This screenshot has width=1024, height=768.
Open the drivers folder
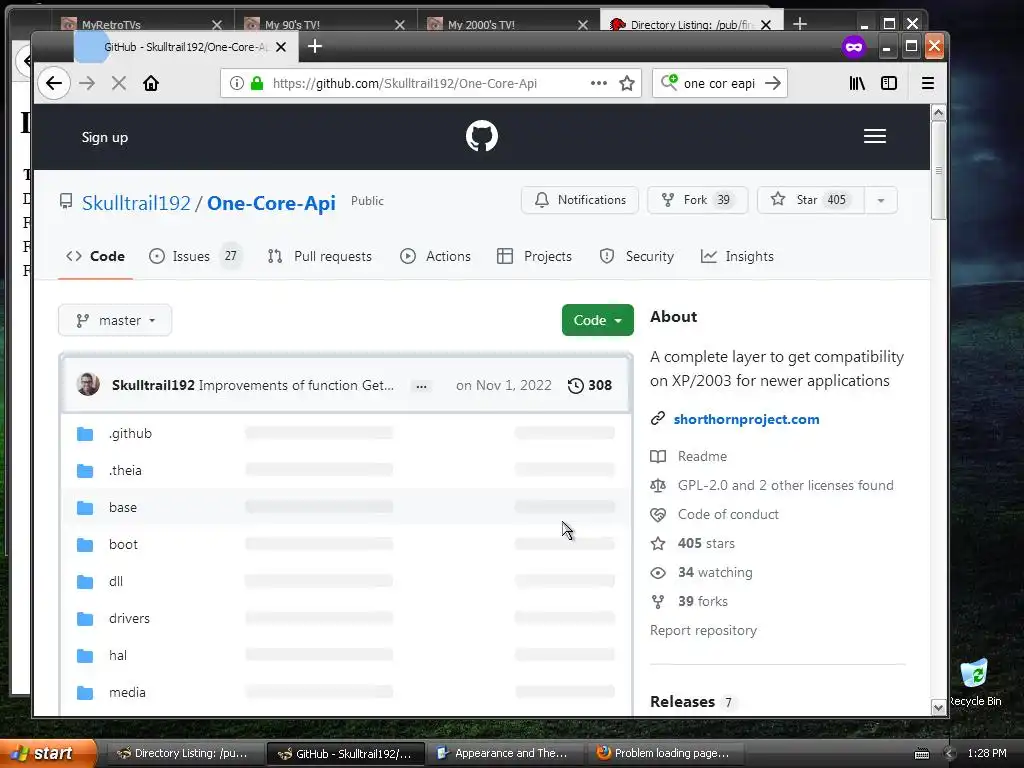129,618
